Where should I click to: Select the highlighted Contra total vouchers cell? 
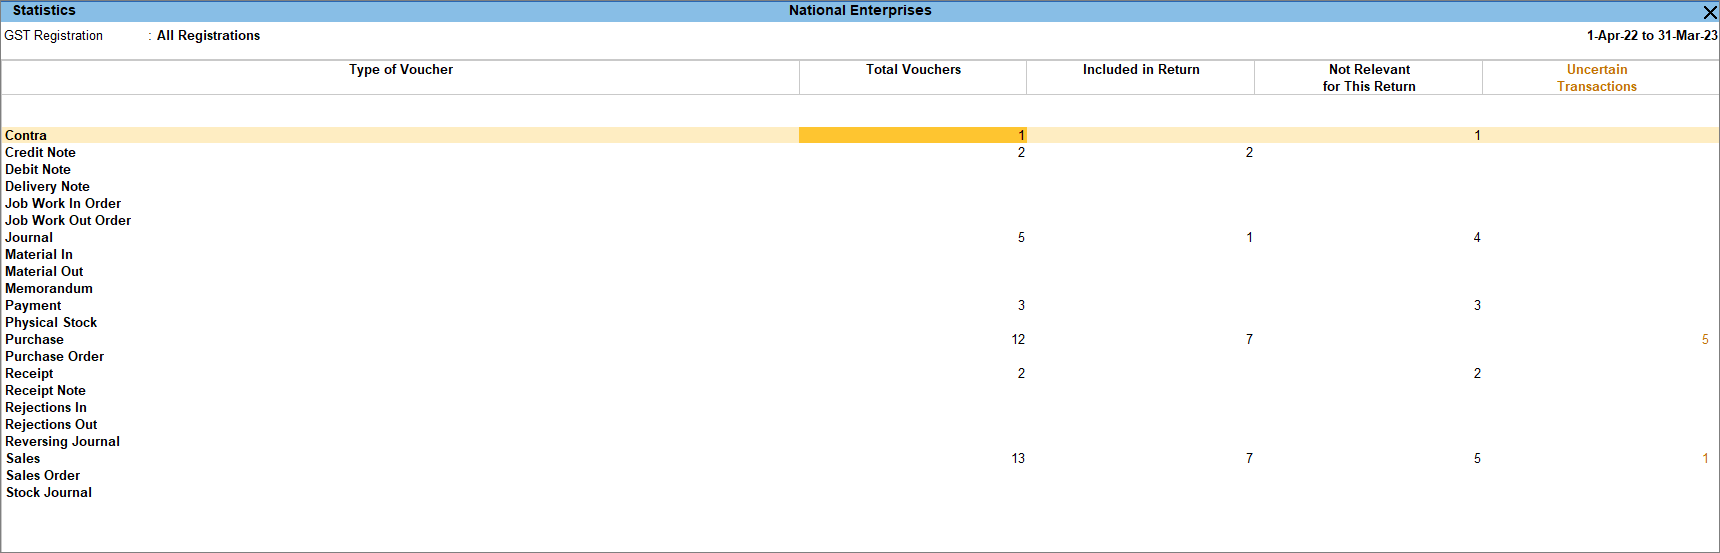click(x=912, y=135)
